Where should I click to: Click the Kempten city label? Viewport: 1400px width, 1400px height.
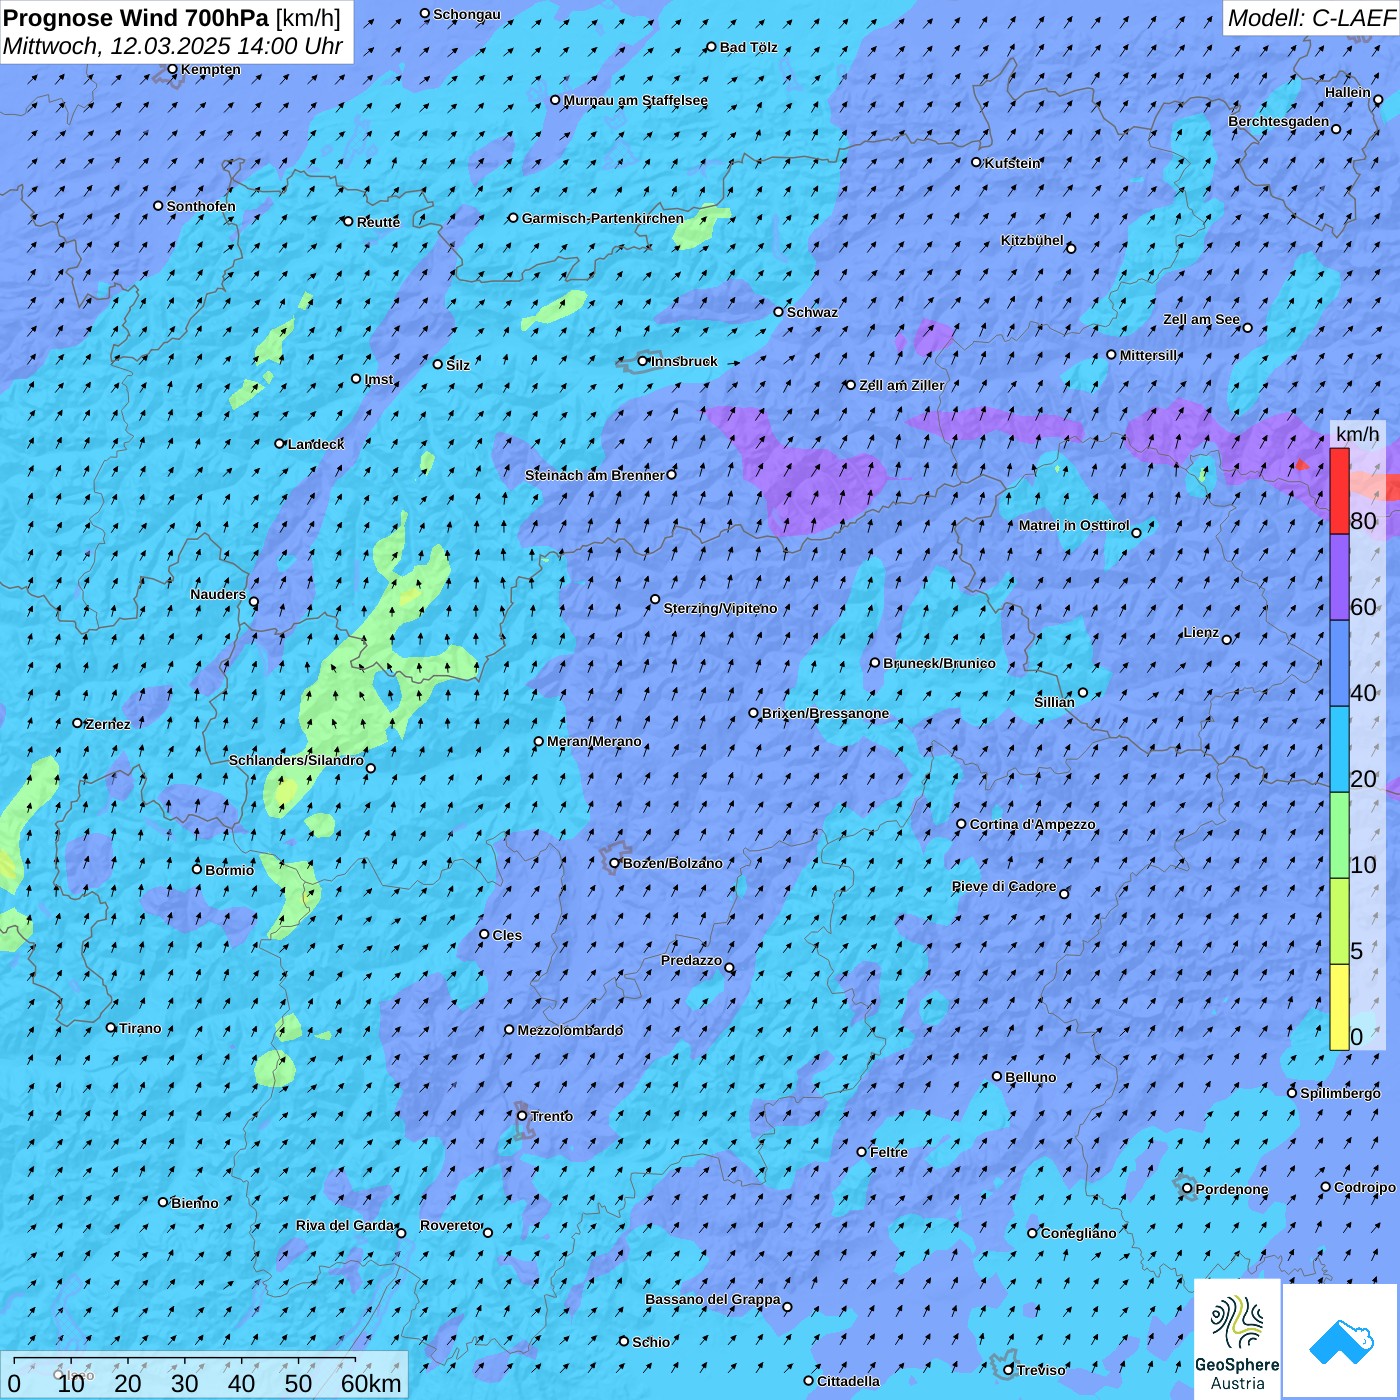click(211, 69)
